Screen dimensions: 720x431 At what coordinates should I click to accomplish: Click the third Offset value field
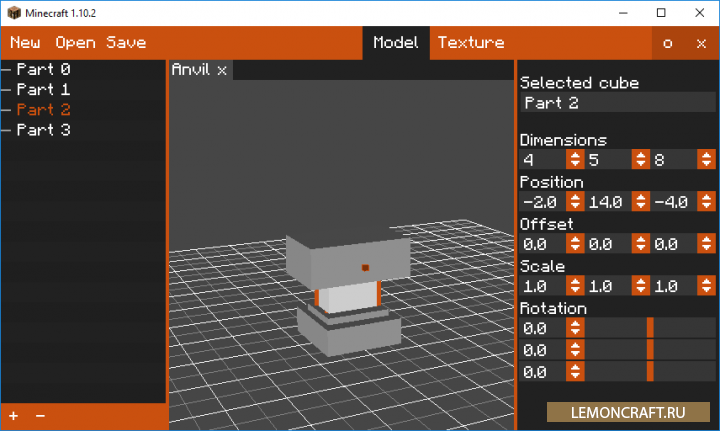tap(674, 244)
